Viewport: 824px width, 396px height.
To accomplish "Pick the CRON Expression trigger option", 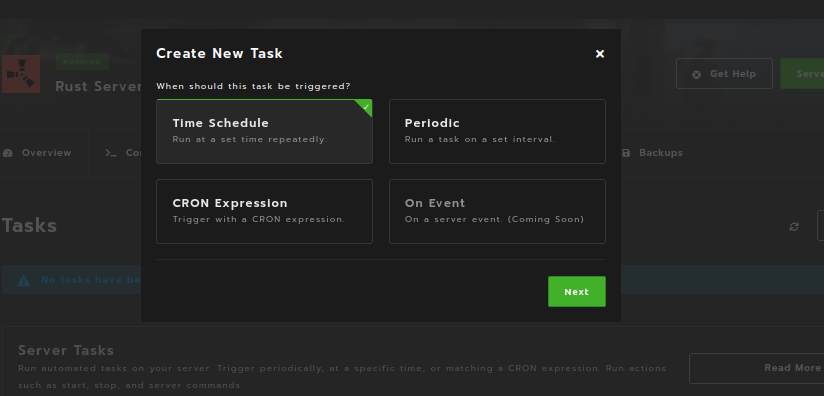I will [x=264, y=211].
